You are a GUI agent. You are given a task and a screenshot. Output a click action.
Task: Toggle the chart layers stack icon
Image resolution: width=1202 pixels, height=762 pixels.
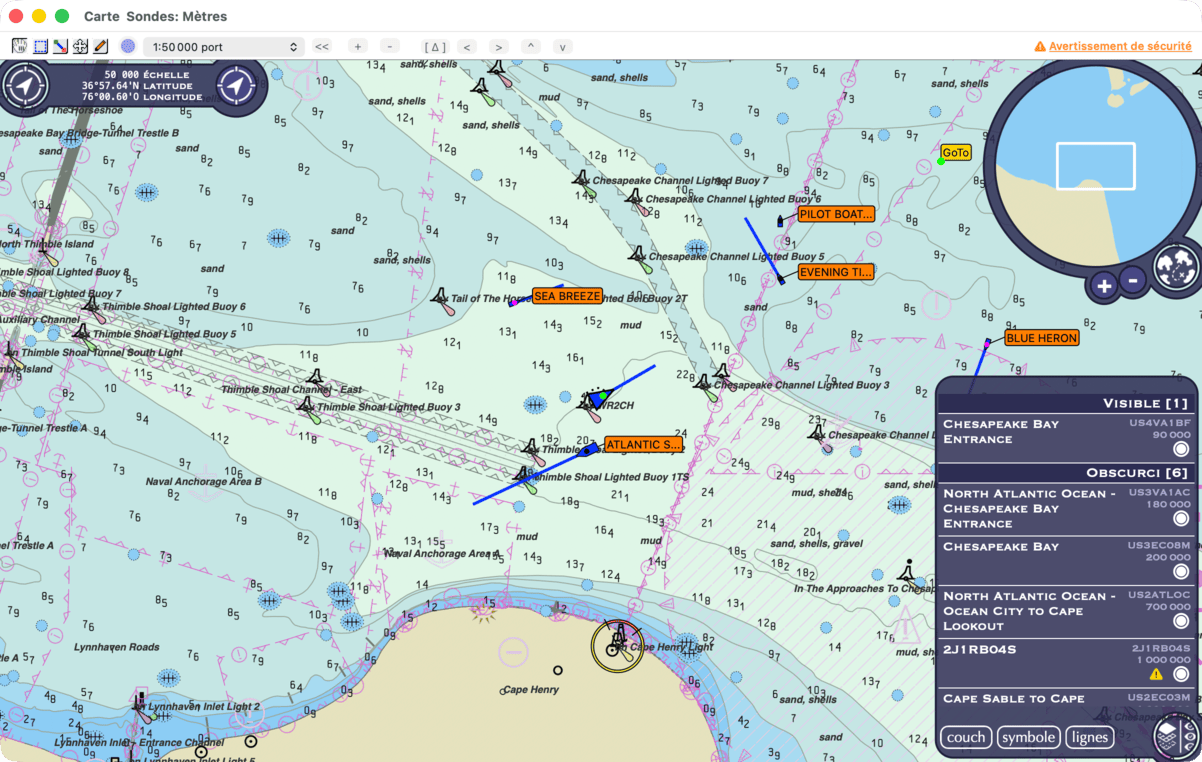[1176, 737]
